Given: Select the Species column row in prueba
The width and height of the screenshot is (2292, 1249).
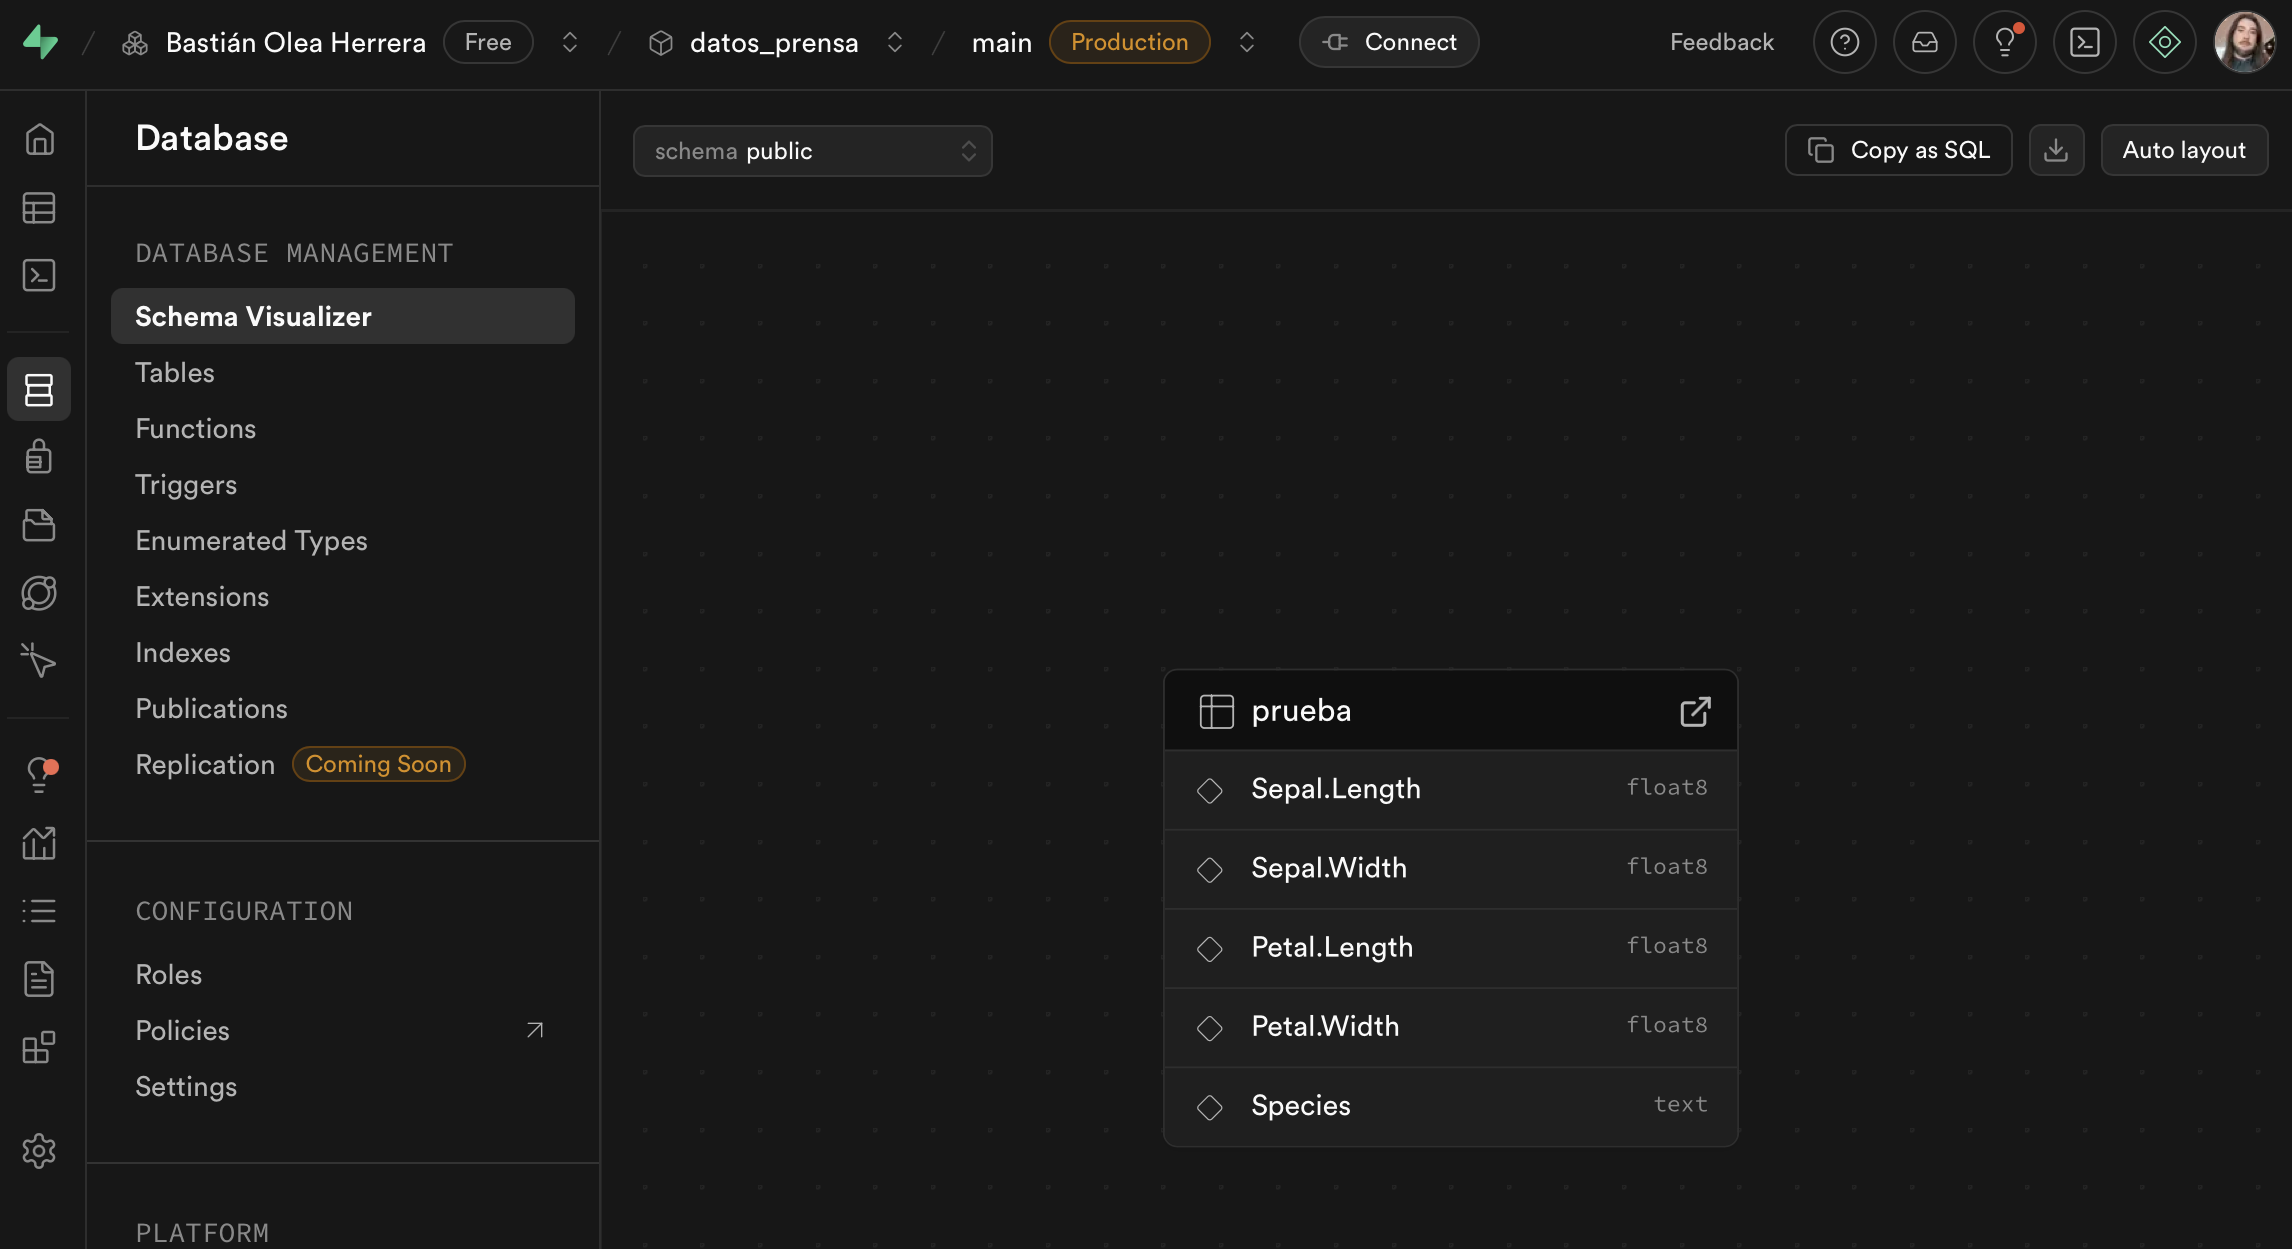Looking at the screenshot, I should click(x=1450, y=1105).
